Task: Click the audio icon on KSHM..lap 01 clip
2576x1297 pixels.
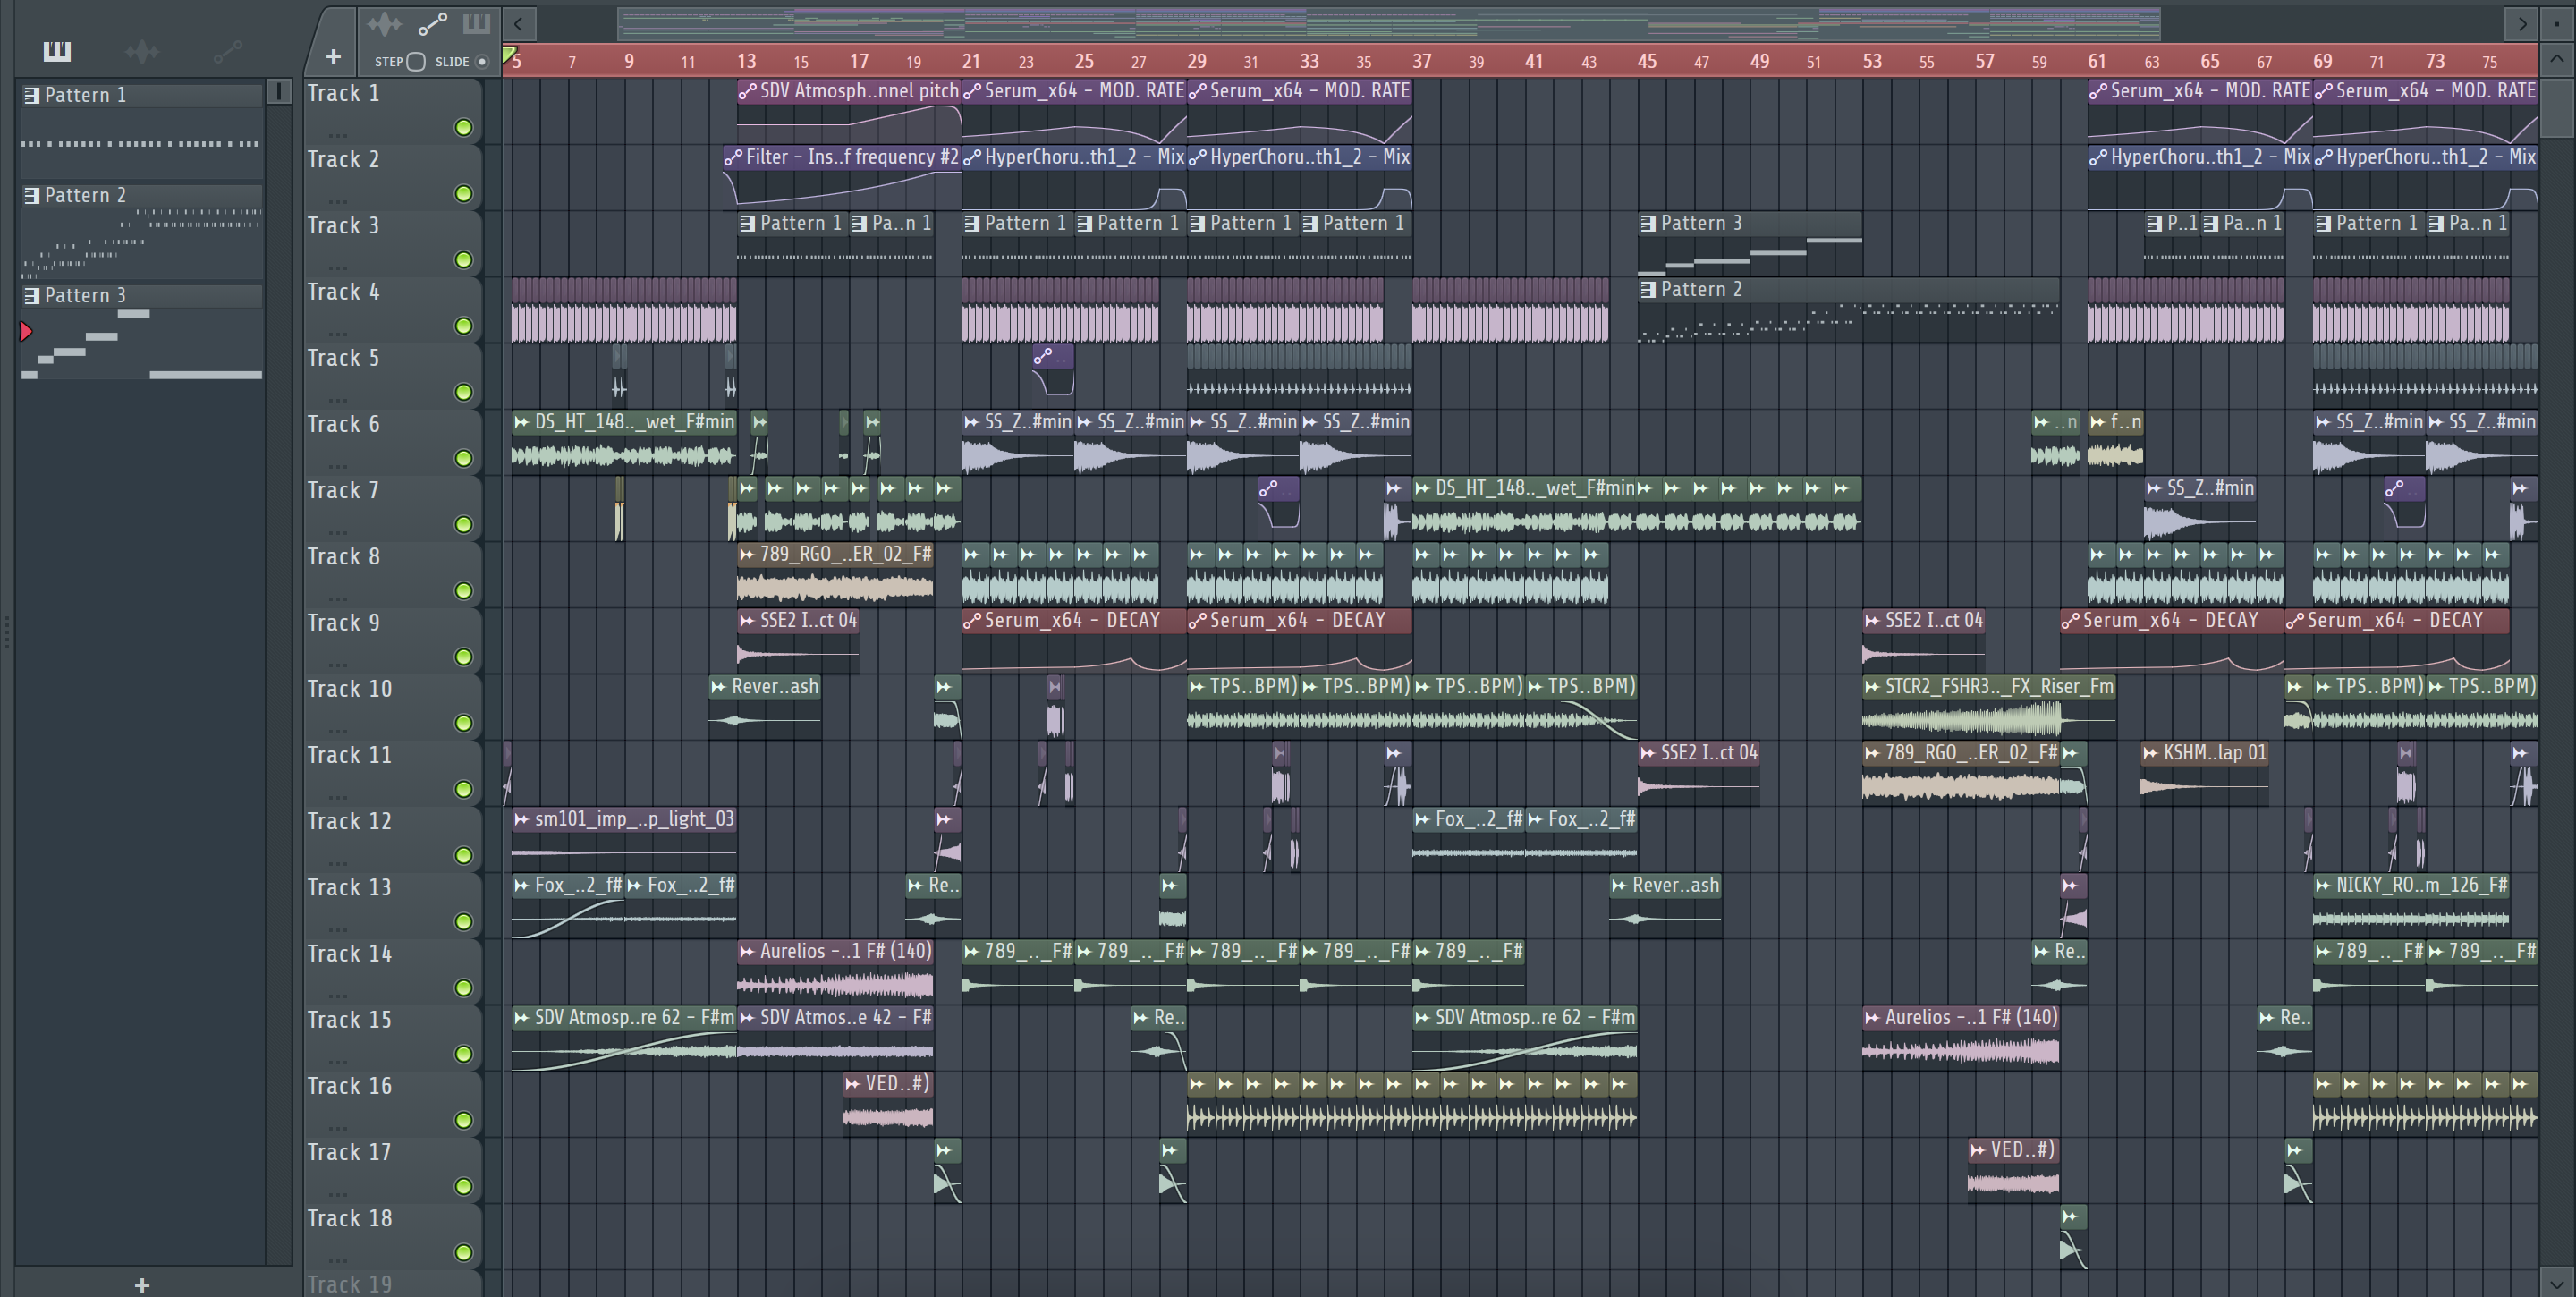Action: pos(2151,753)
